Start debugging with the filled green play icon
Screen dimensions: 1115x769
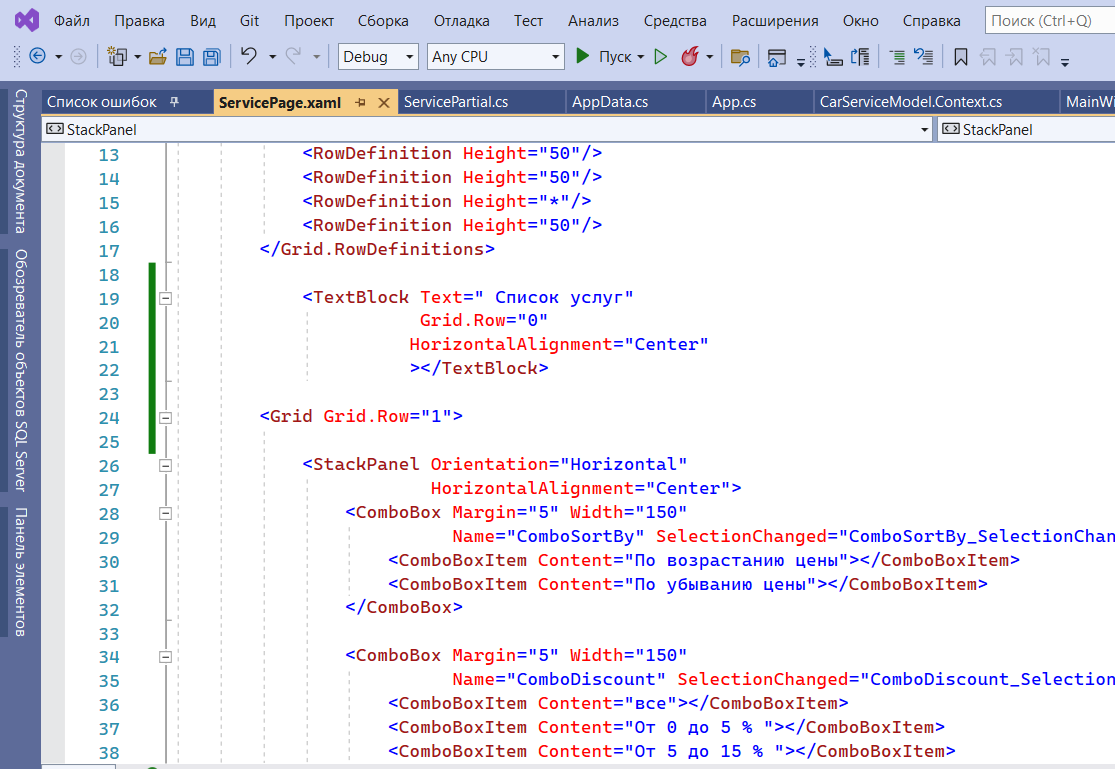pyautogui.click(x=582, y=55)
